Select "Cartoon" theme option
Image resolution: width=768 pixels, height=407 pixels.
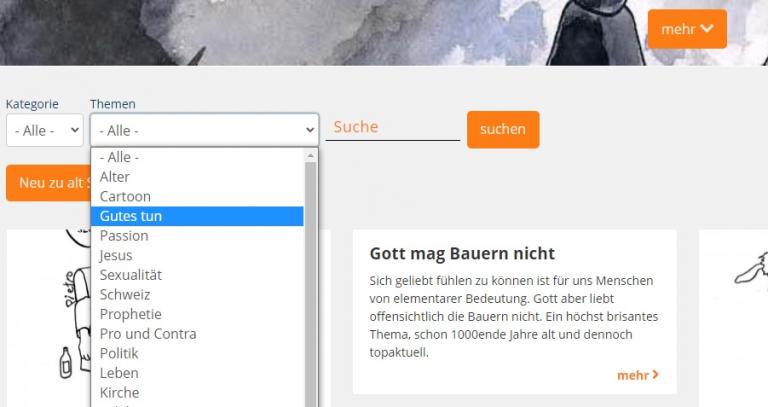[125, 196]
